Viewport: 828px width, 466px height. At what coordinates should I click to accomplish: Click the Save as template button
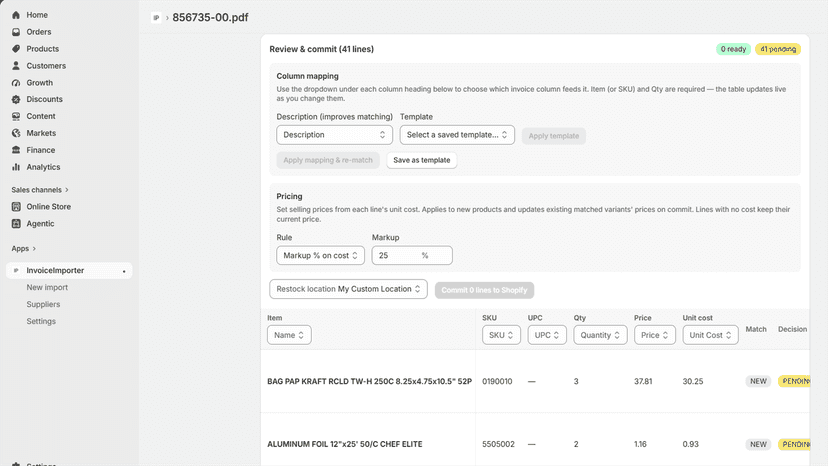[x=421, y=160]
